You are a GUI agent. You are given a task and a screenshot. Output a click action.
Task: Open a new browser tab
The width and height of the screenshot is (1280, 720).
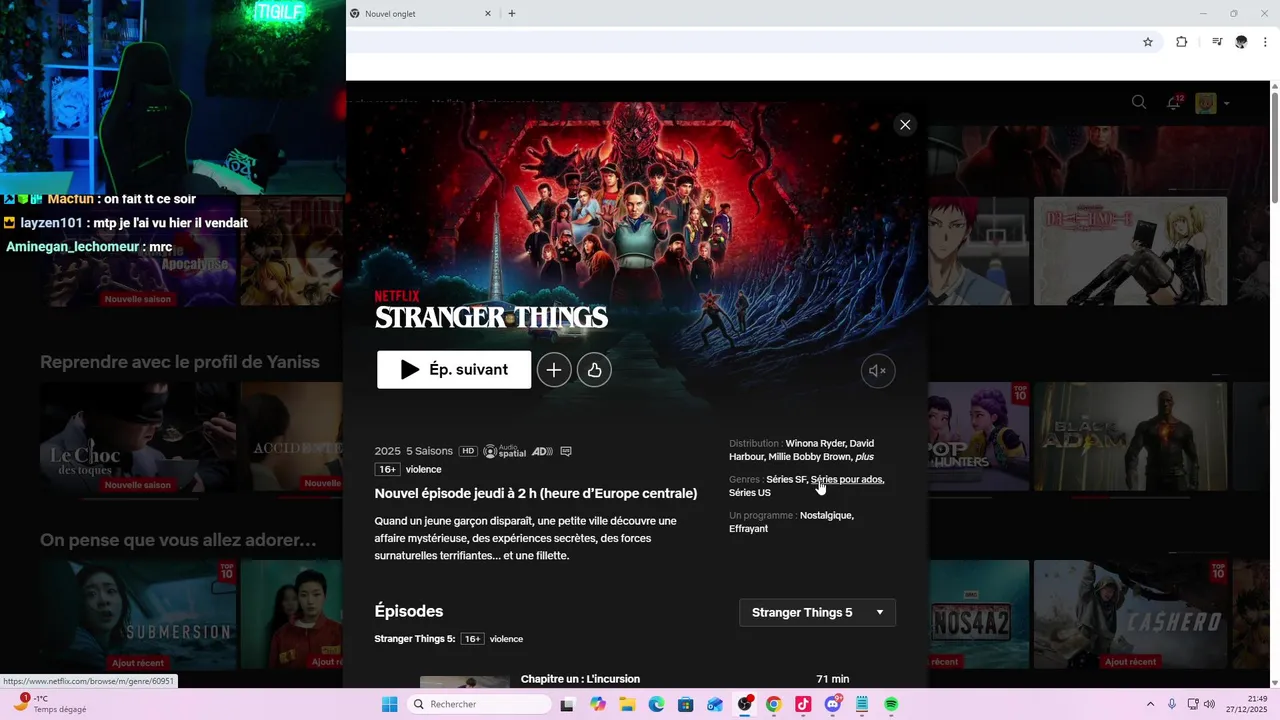512,14
